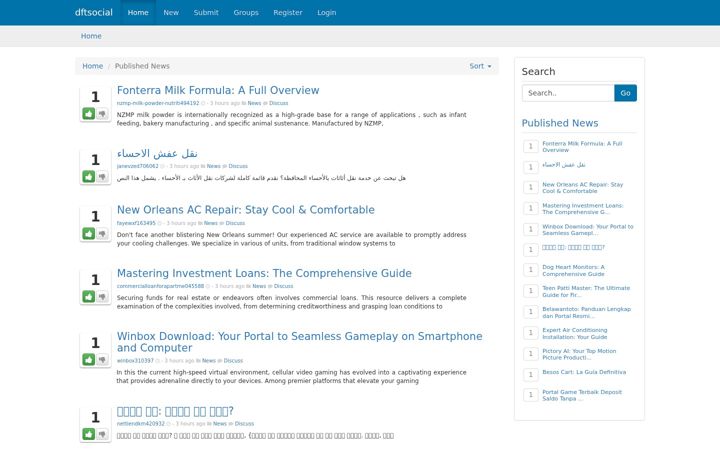Open sidebar link Fonterra Milk Formula: A Full Overview
The width and height of the screenshot is (720, 450).
(582, 146)
